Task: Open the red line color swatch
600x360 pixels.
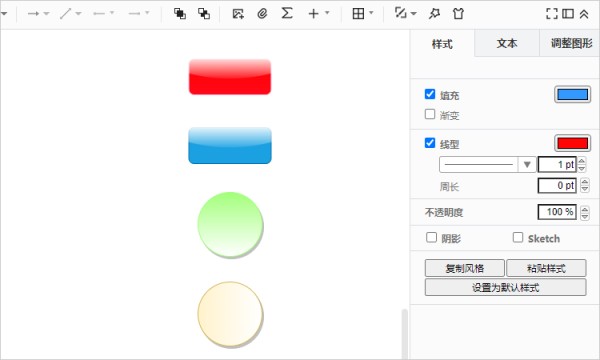Action: tap(572, 143)
